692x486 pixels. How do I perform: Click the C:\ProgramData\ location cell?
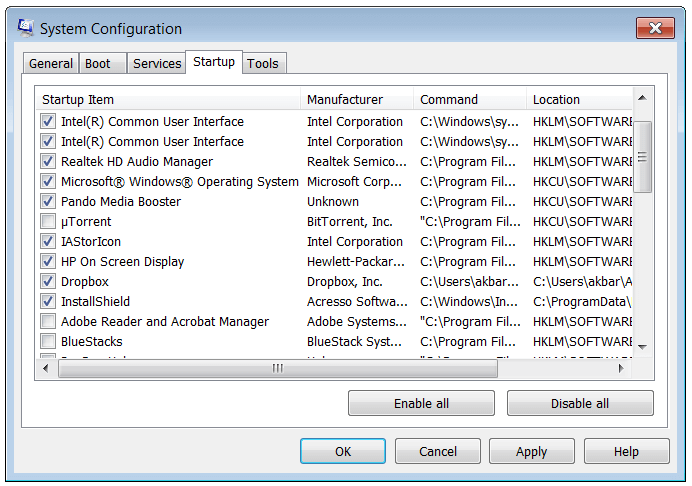583,301
